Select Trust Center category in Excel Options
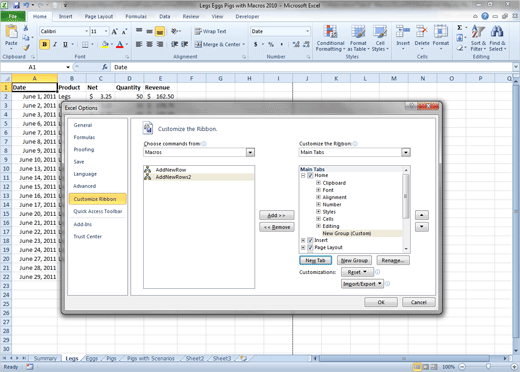This screenshot has width=520, height=372. [88, 237]
